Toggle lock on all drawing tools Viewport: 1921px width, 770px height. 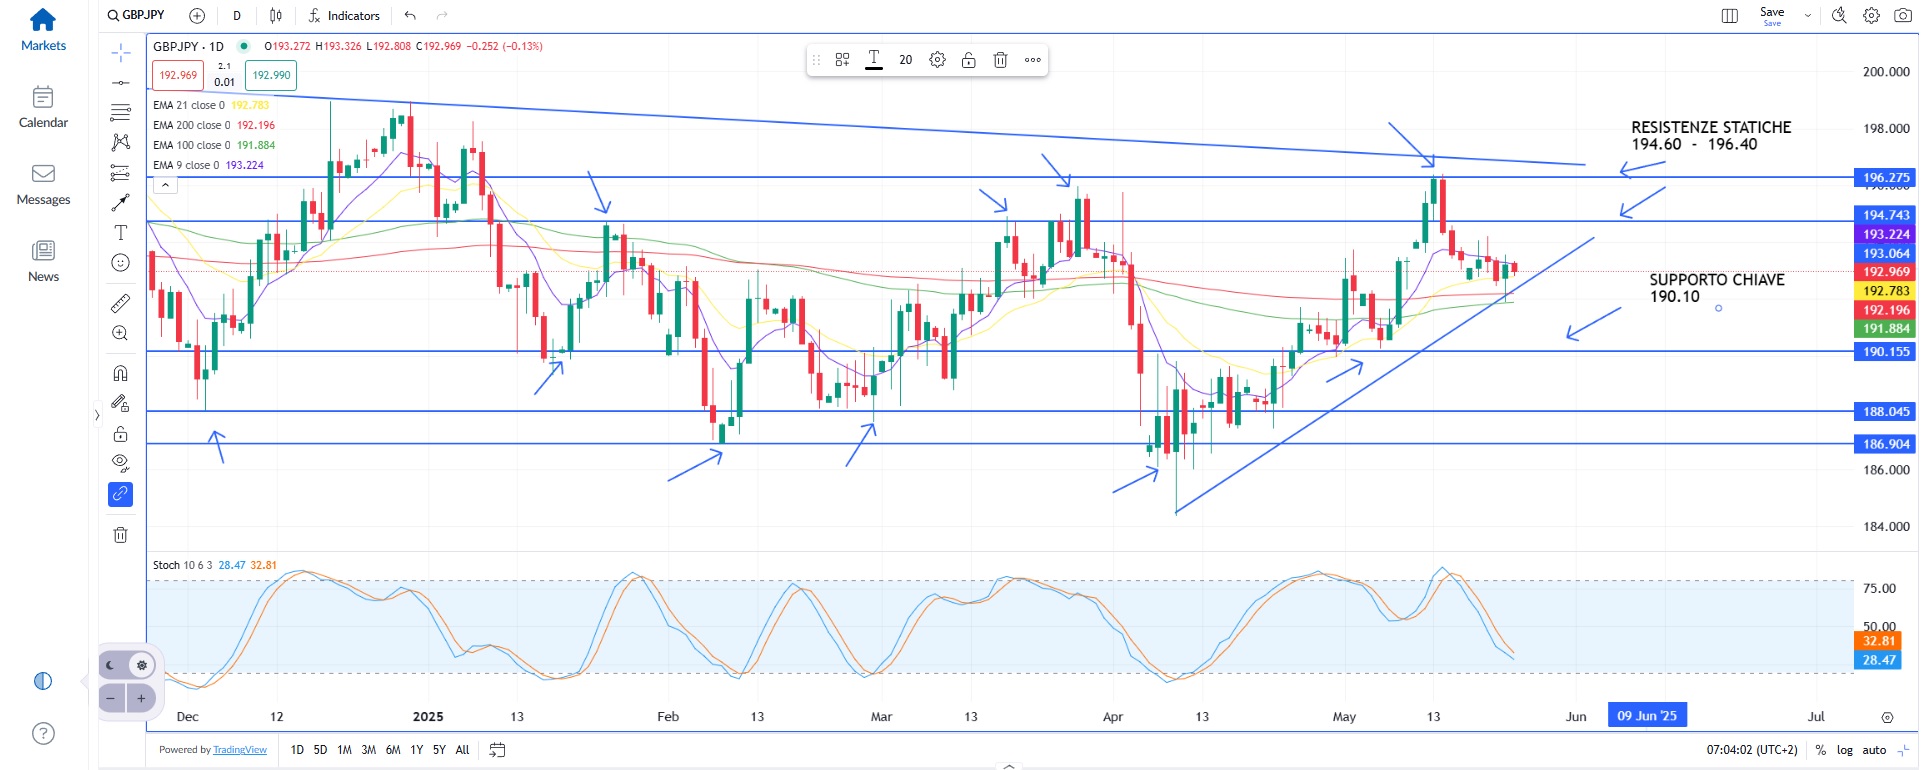click(120, 434)
